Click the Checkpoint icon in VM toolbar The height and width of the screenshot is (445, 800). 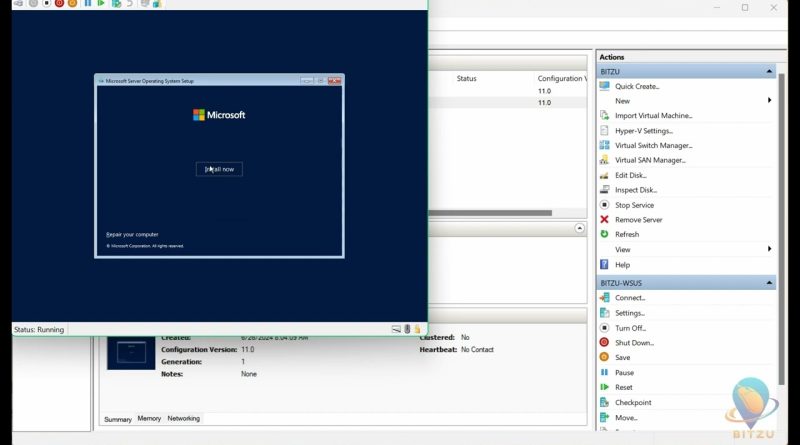click(x=116, y=3)
